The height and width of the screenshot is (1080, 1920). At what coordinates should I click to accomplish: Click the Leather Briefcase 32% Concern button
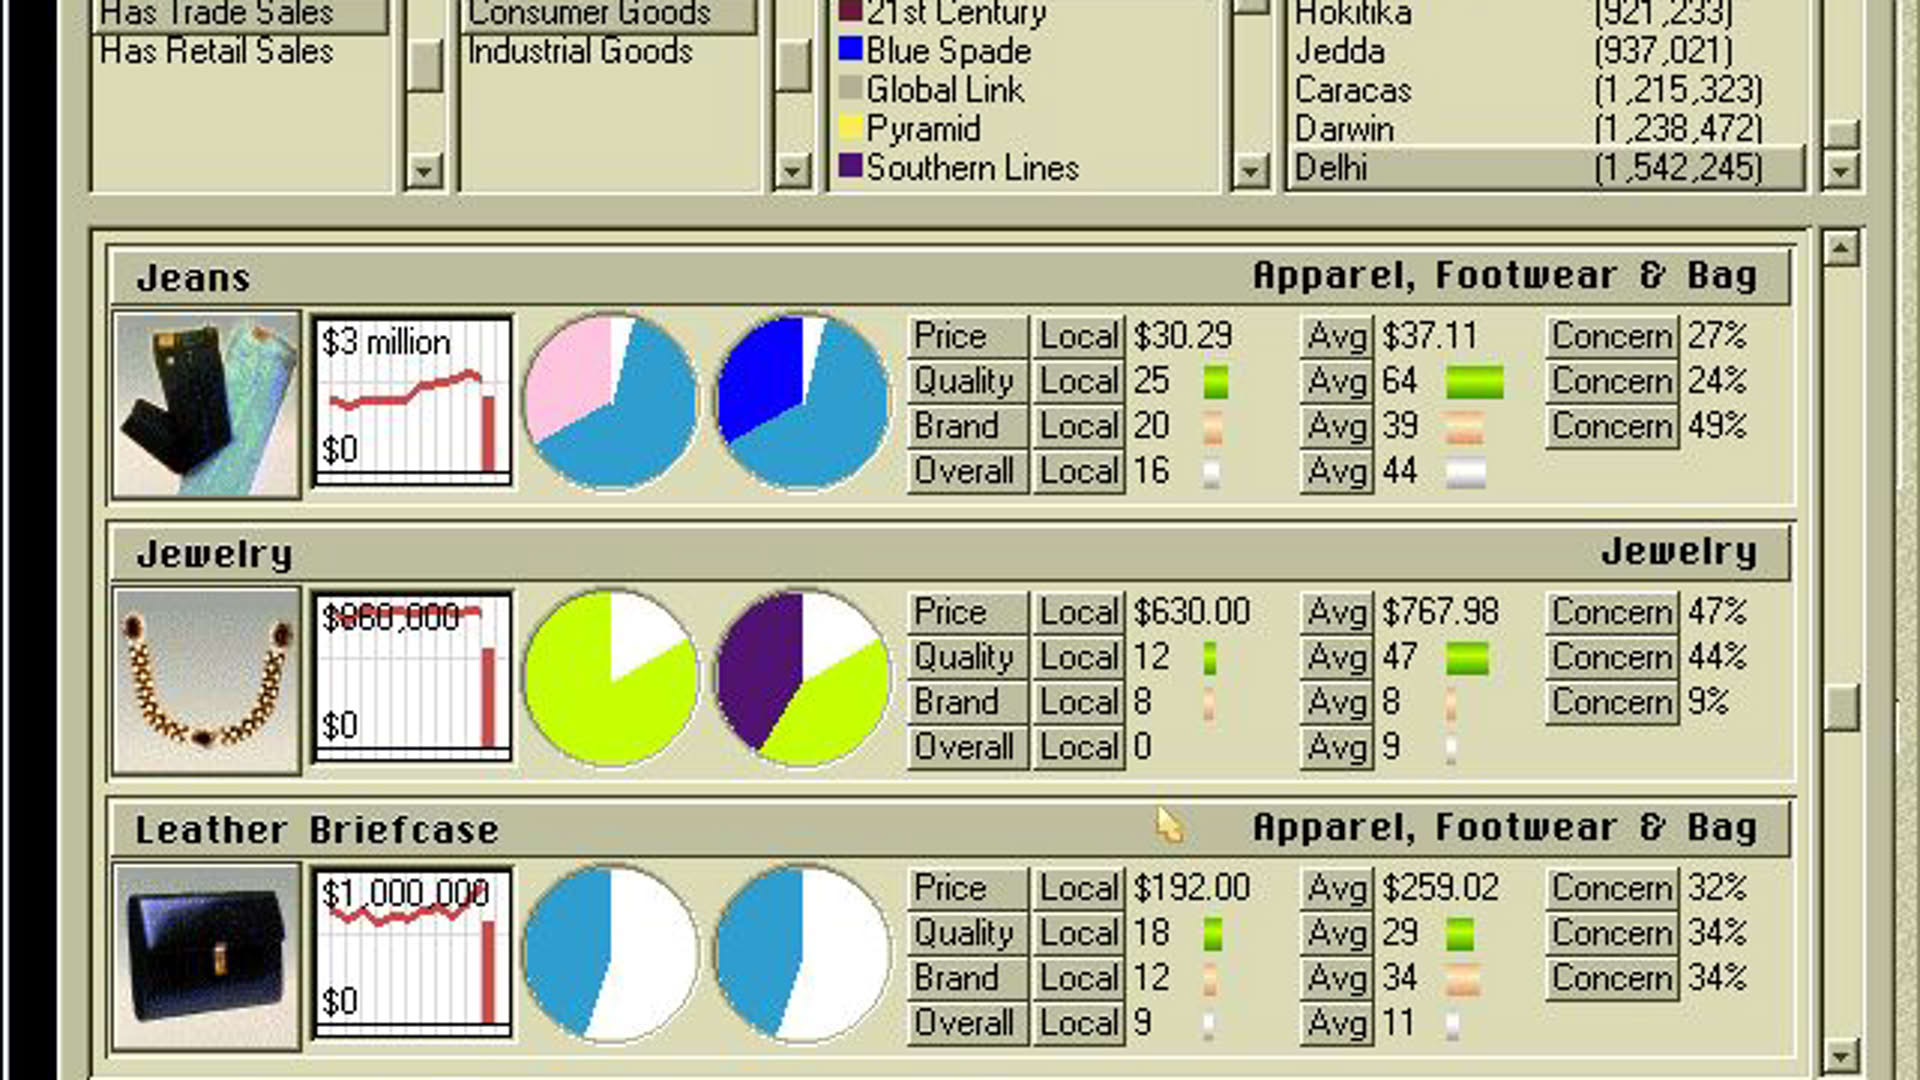tap(1612, 889)
